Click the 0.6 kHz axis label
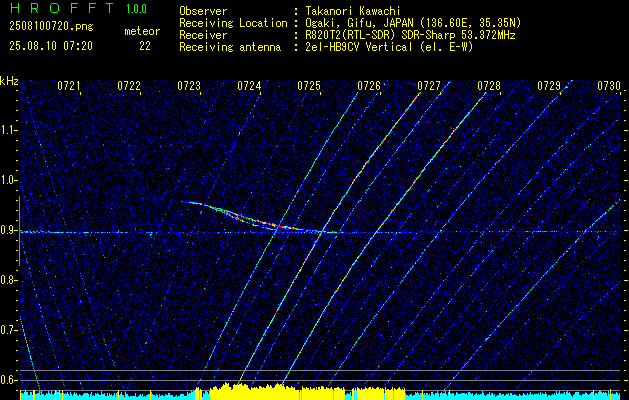Viewport: 629px width, 400px height. (8, 380)
